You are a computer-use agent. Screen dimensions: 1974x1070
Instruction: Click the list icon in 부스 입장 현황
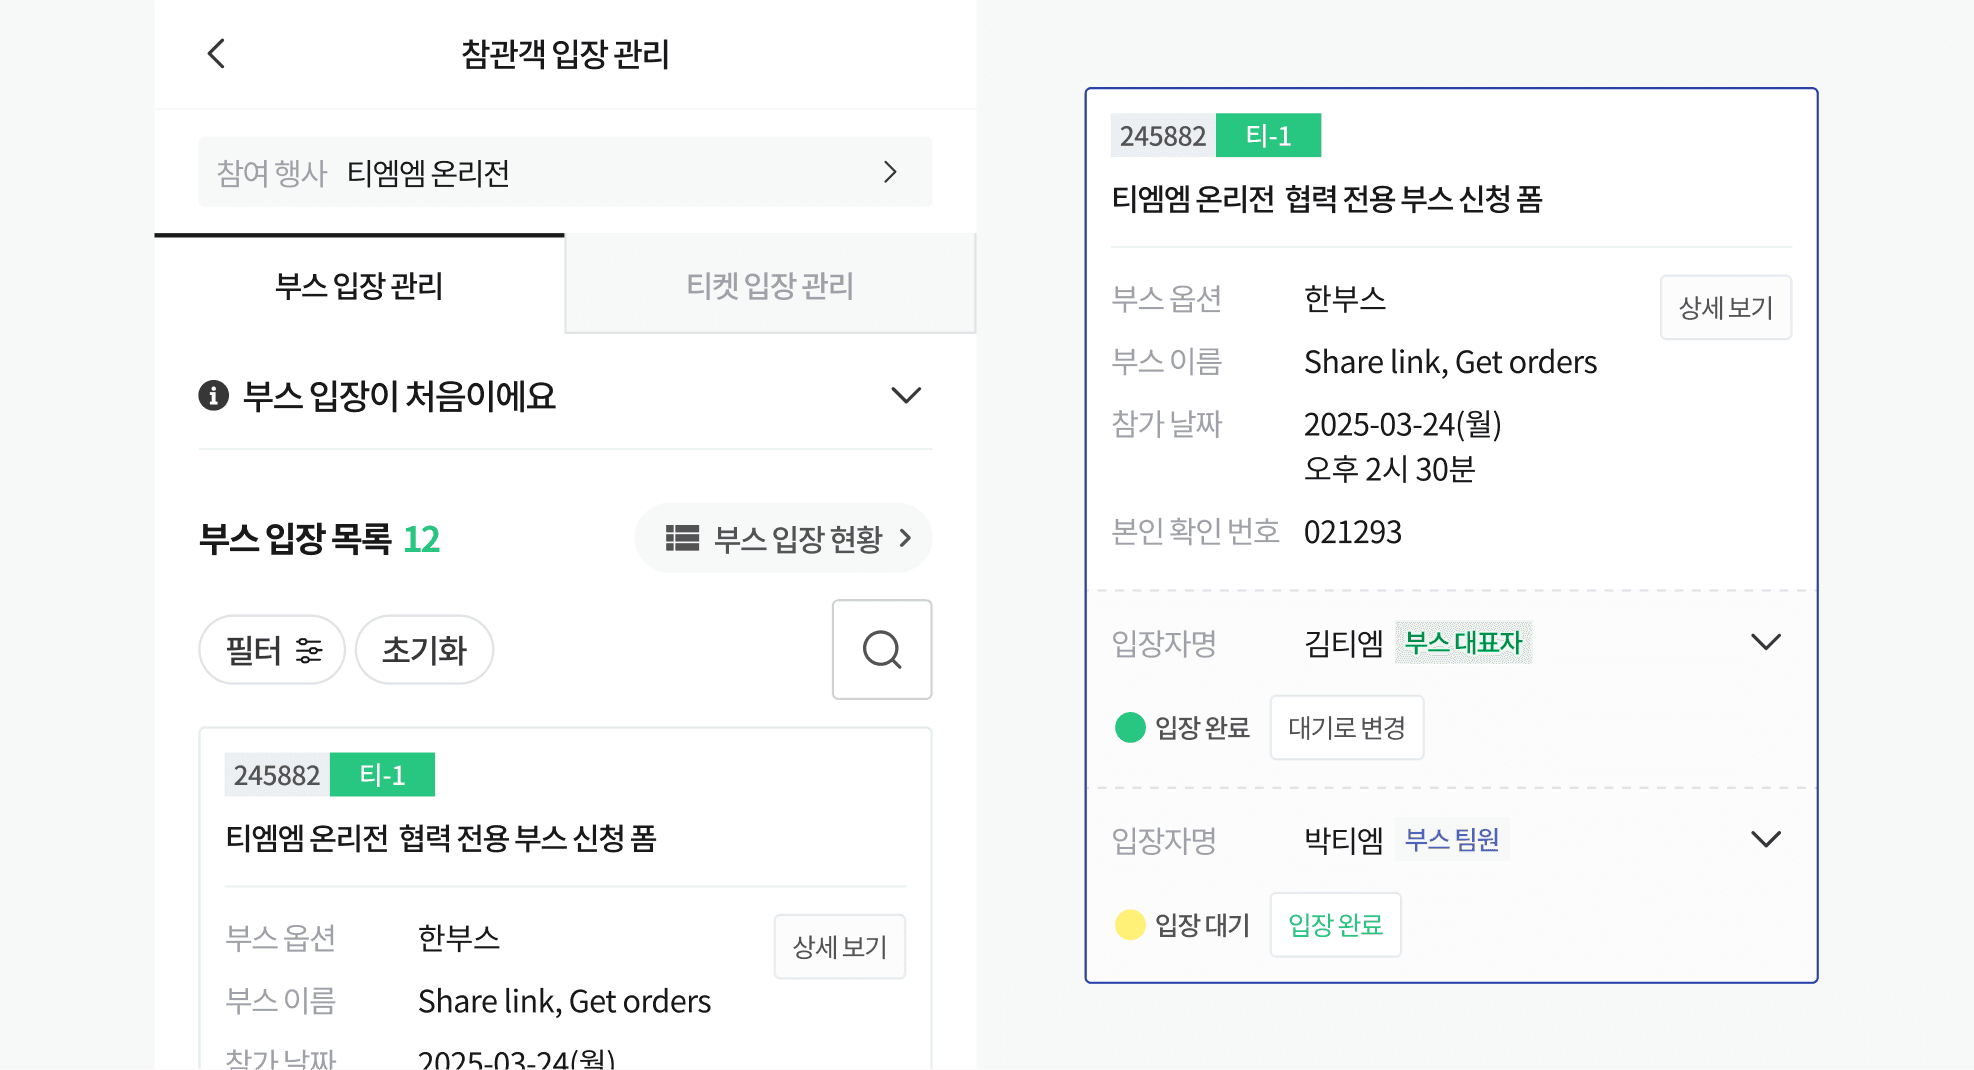682,538
